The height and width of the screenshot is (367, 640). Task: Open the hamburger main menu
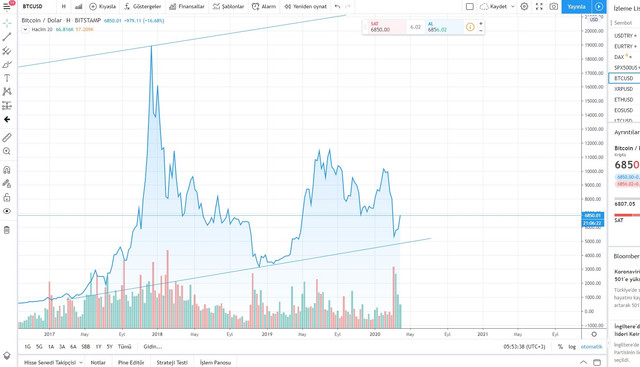tap(7, 6)
